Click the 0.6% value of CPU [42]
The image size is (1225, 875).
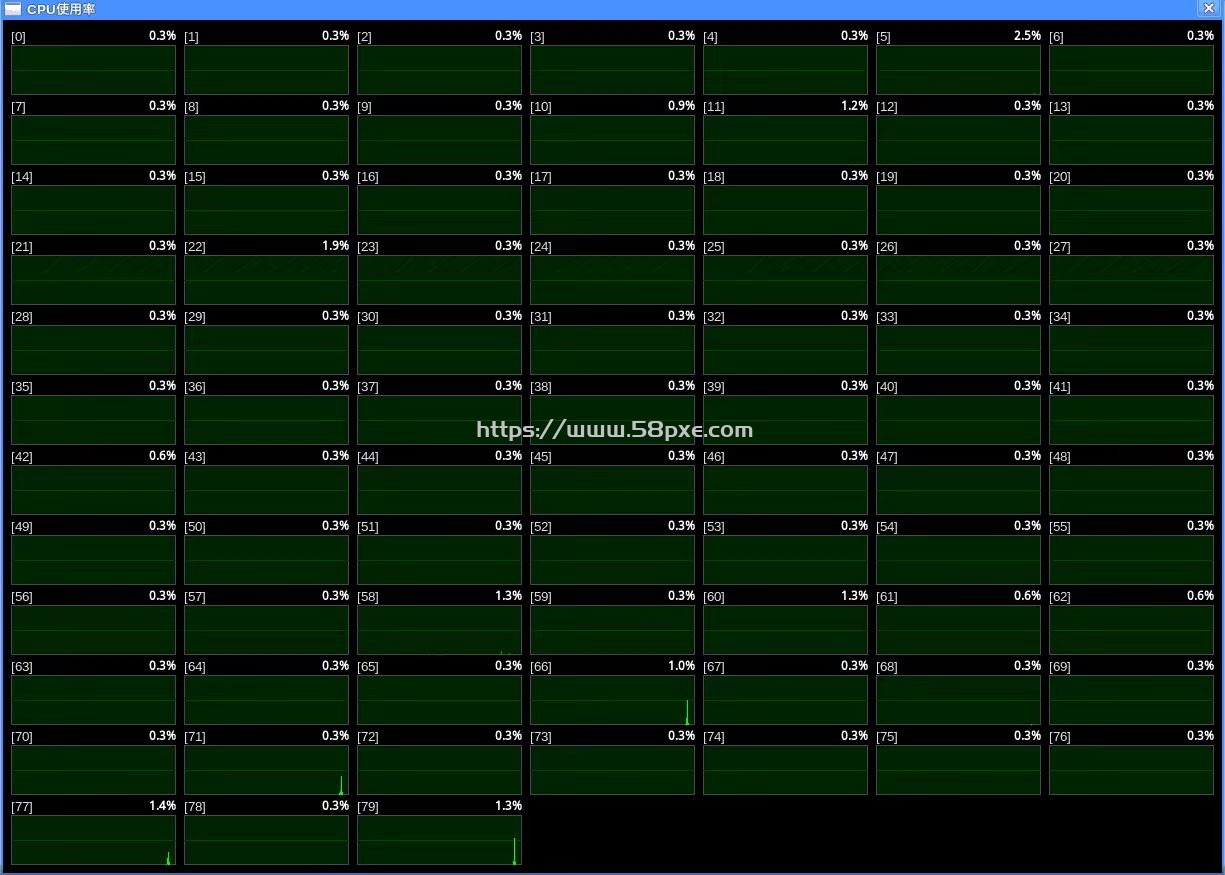point(162,456)
